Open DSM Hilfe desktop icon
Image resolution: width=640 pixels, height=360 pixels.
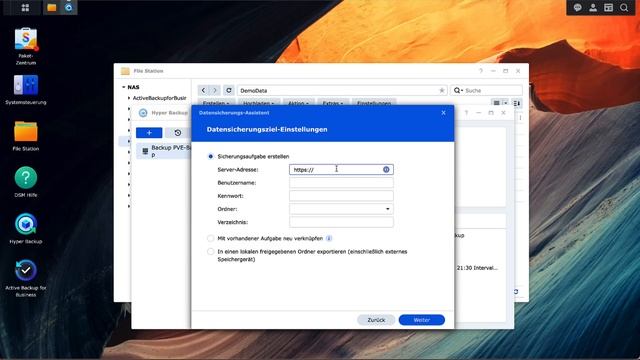click(x=26, y=182)
